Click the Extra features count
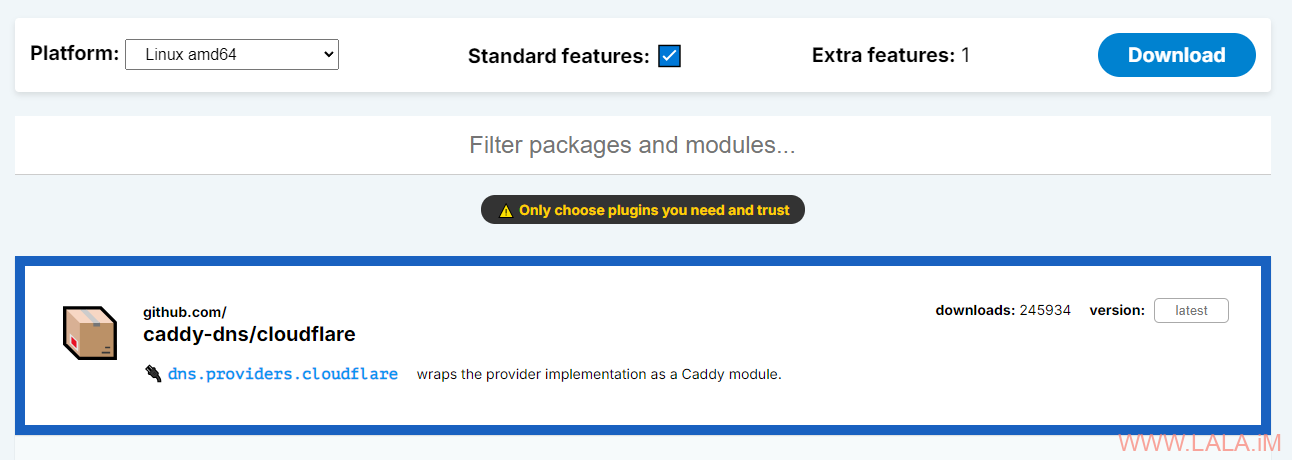The height and width of the screenshot is (460, 1292). [x=965, y=55]
